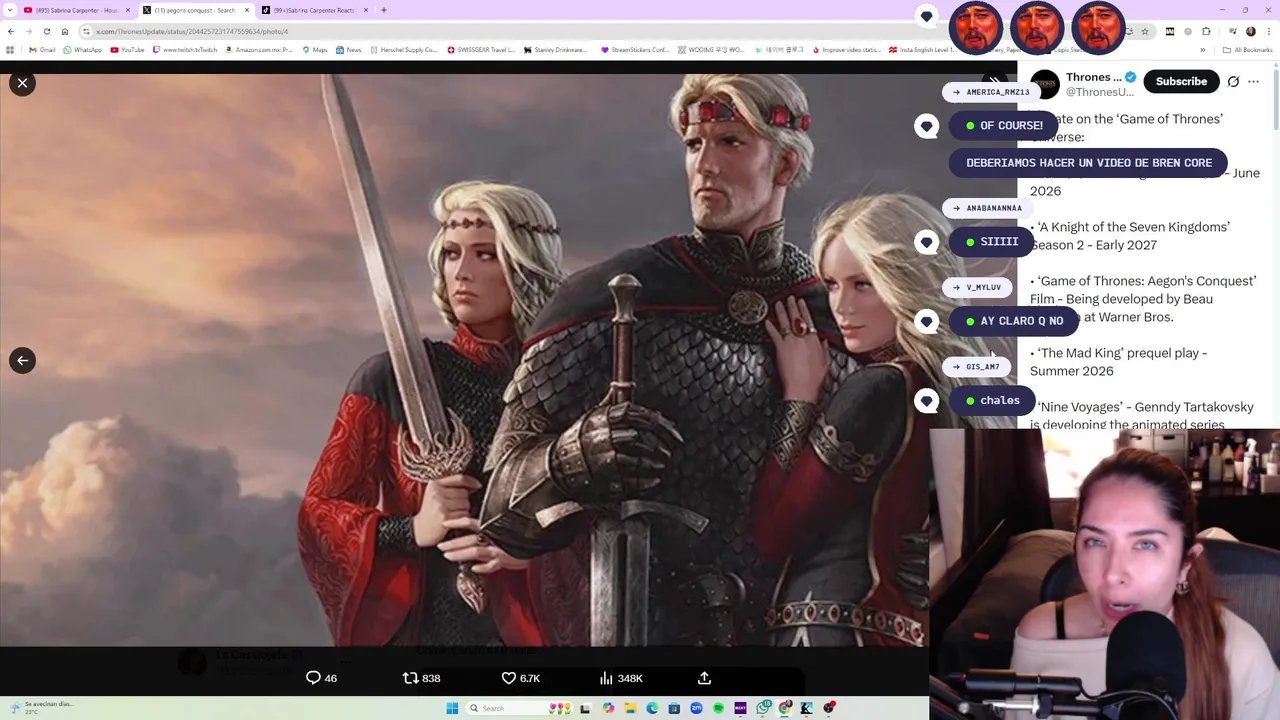Open Spotify from the taskbar
Image resolution: width=1280 pixels, height=720 pixels.
coord(718,708)
